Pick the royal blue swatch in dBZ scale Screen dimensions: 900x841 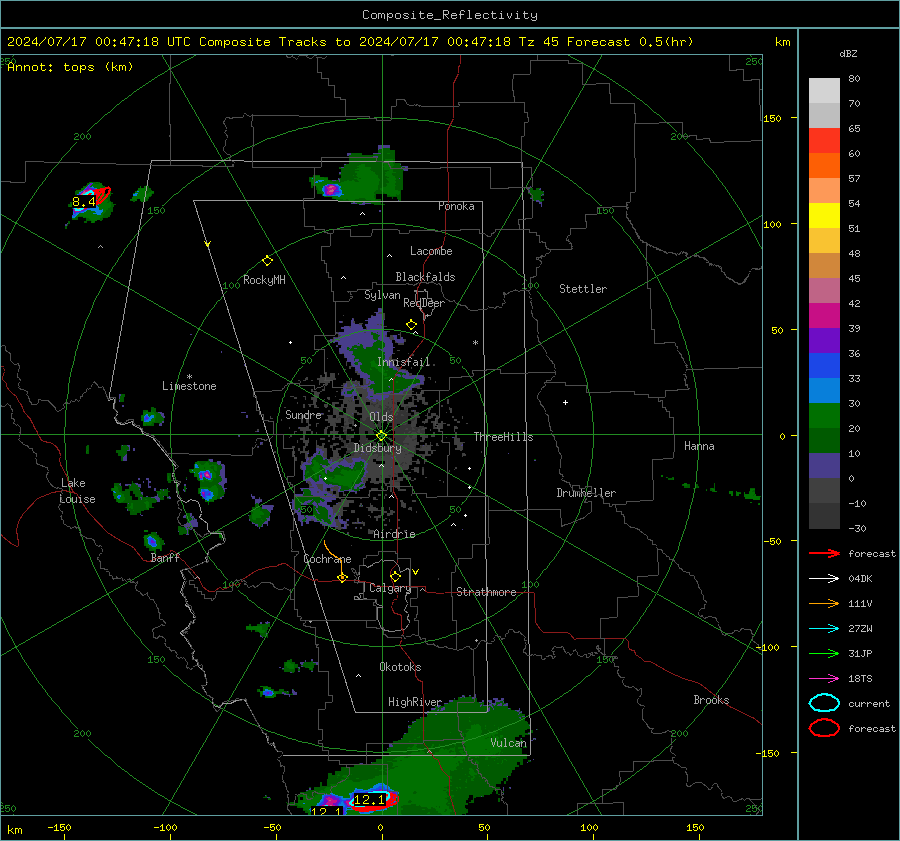pos(824,366)
